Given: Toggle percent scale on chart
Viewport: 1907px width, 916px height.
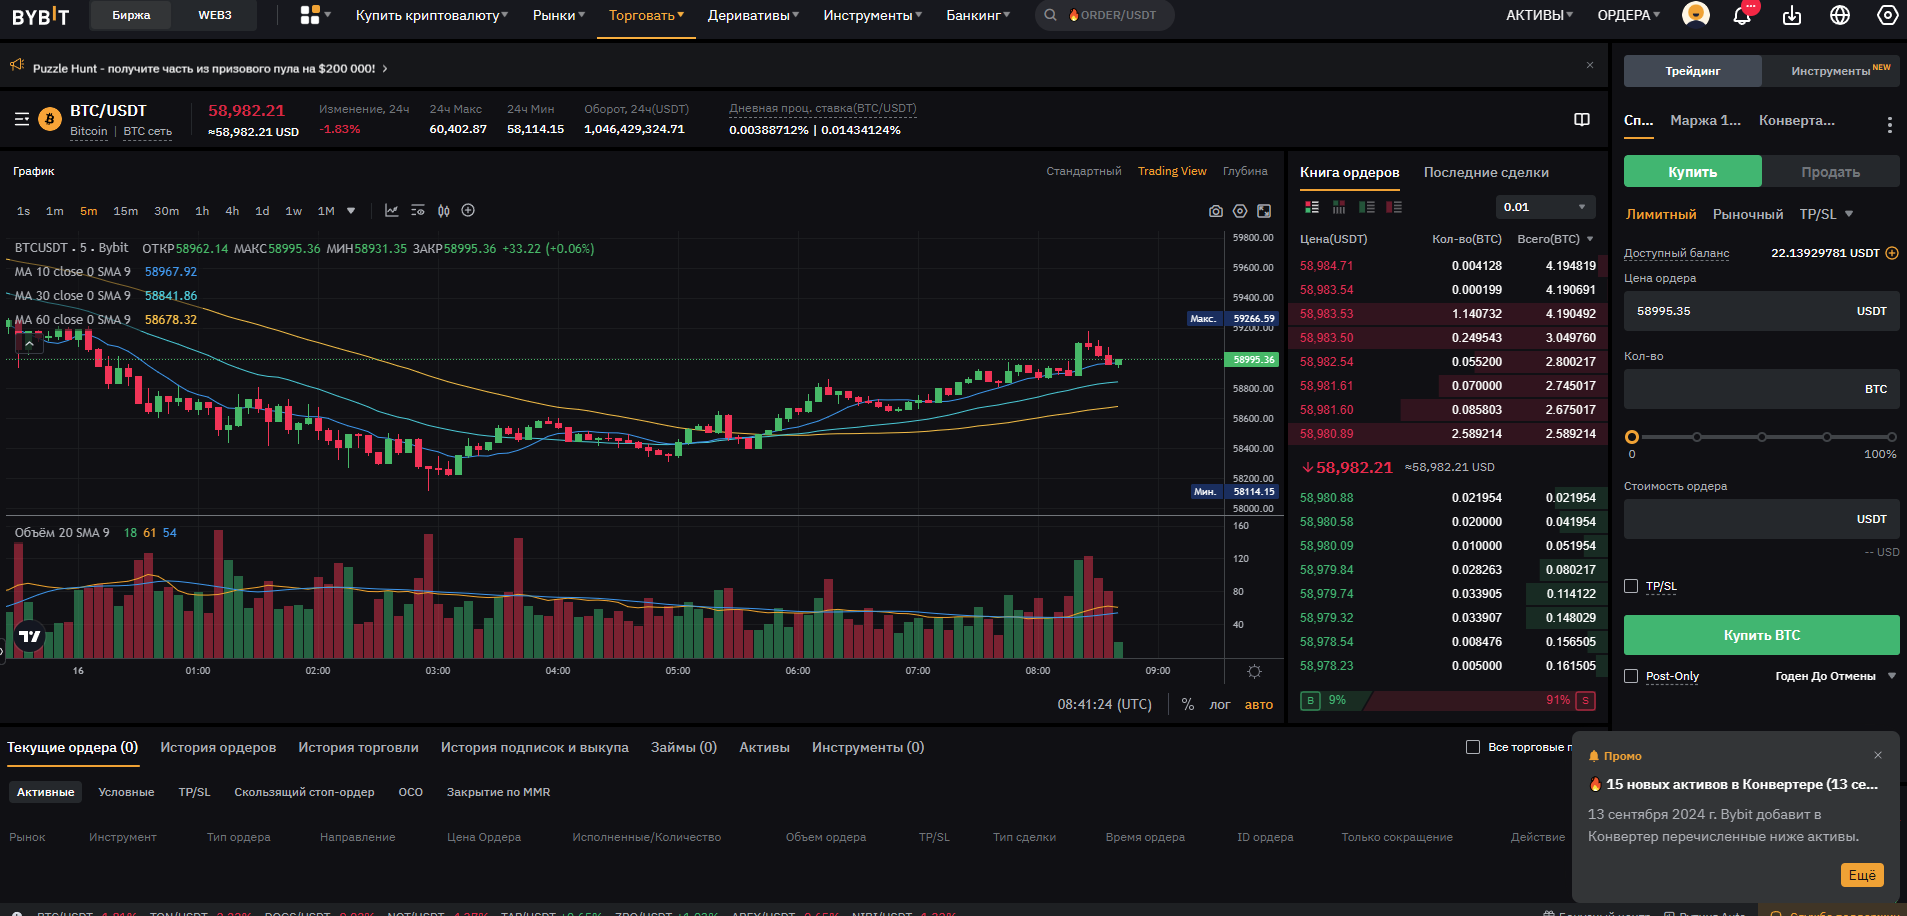Looking at the screenshot, I should (1188, 704).
